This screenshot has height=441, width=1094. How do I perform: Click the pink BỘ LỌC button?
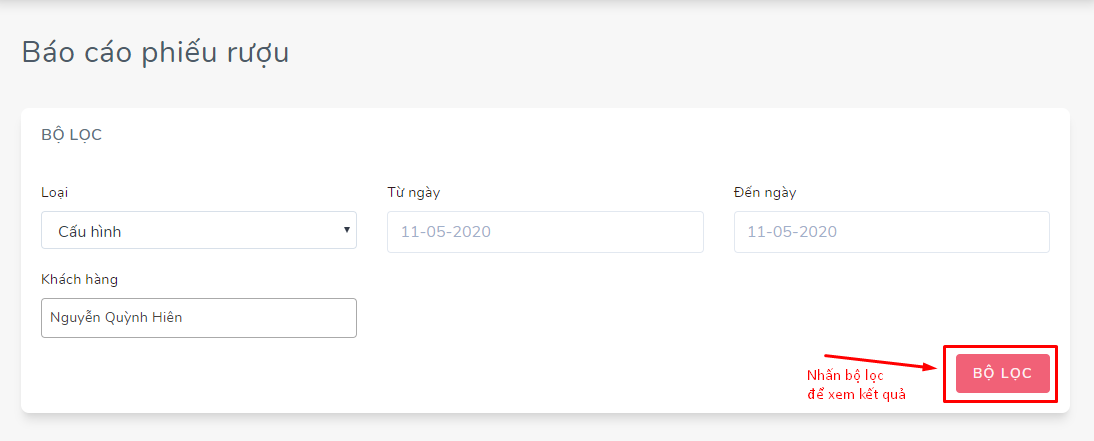click(x=1003, y=373)
